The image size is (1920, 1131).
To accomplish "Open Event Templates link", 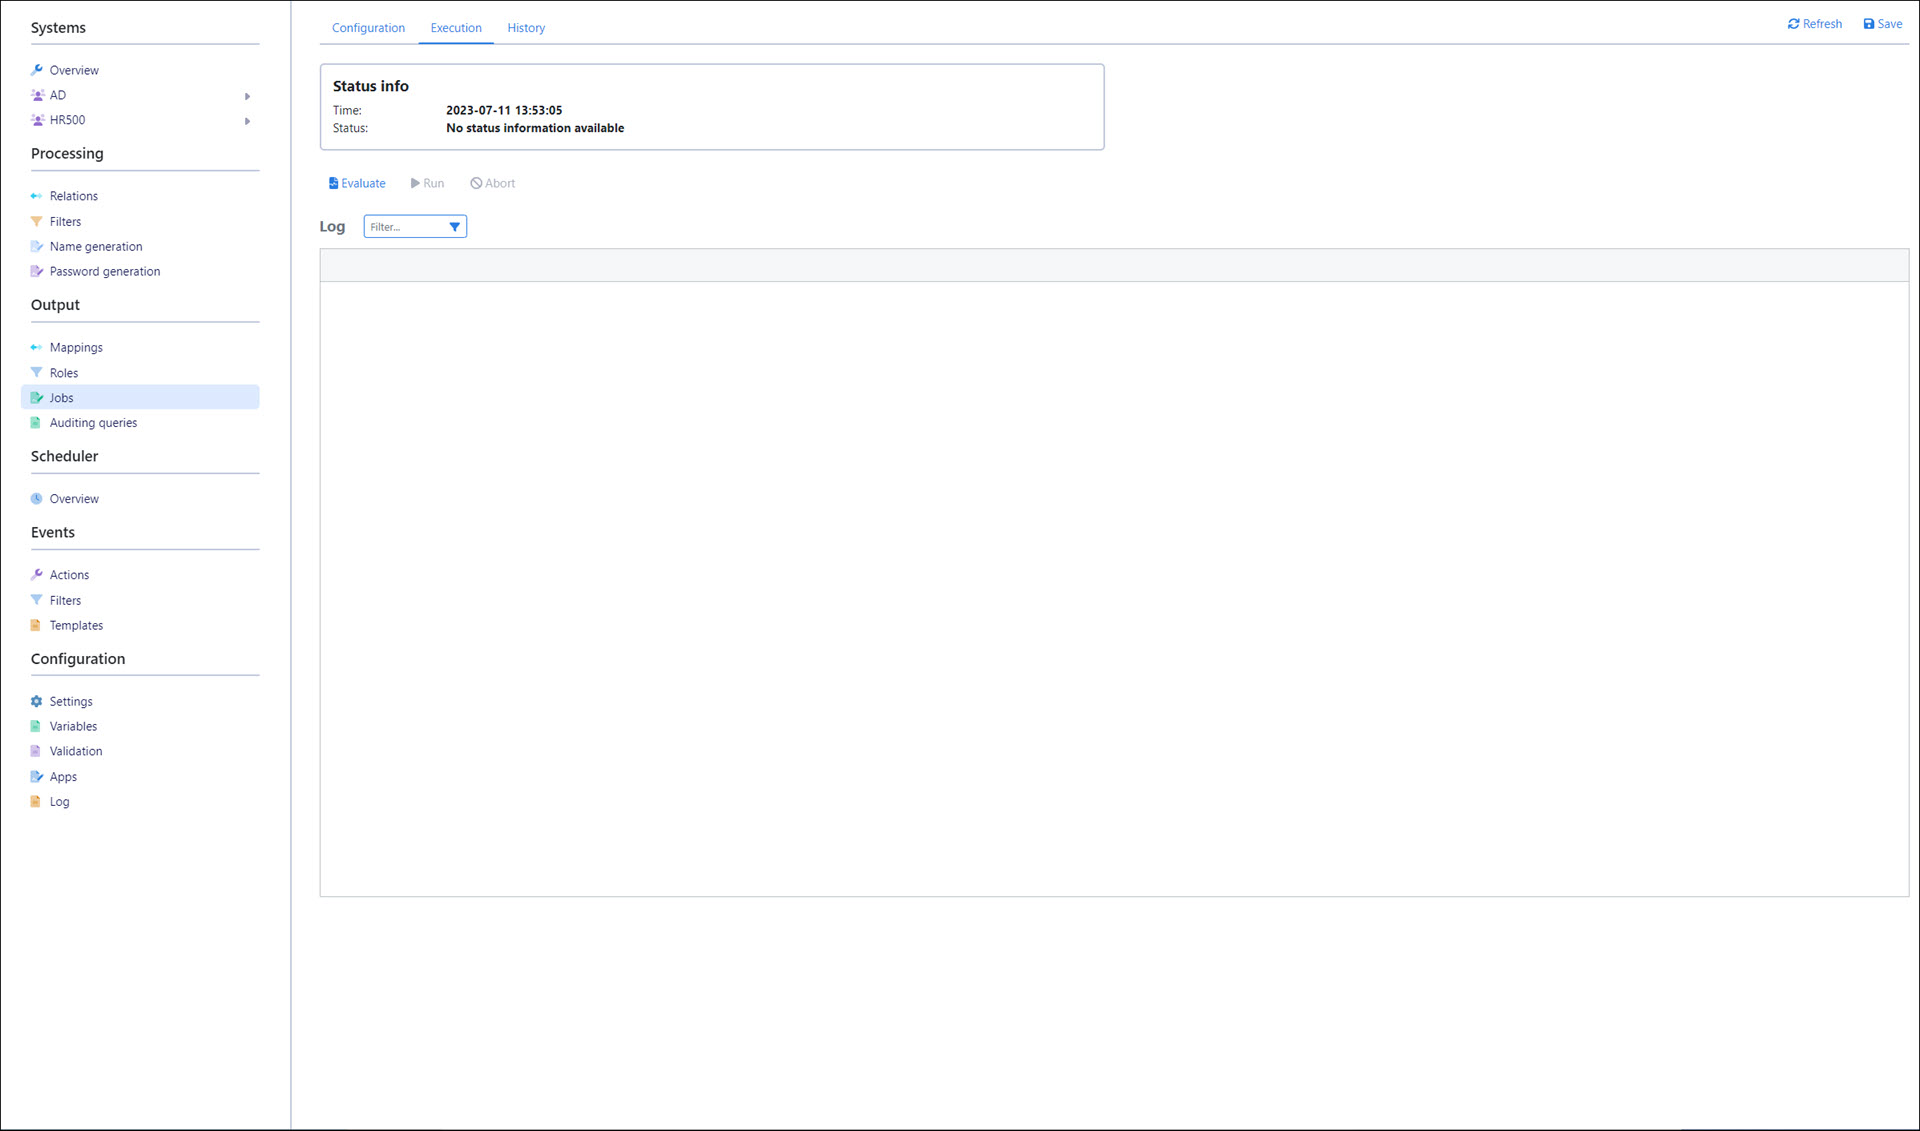I will (76, 625).
